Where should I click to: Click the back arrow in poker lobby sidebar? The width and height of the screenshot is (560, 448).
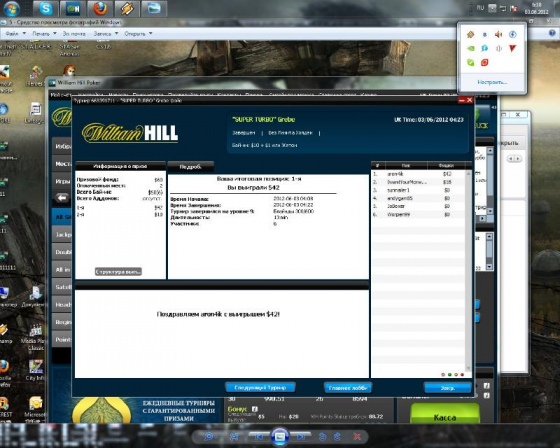click(62, 198)
